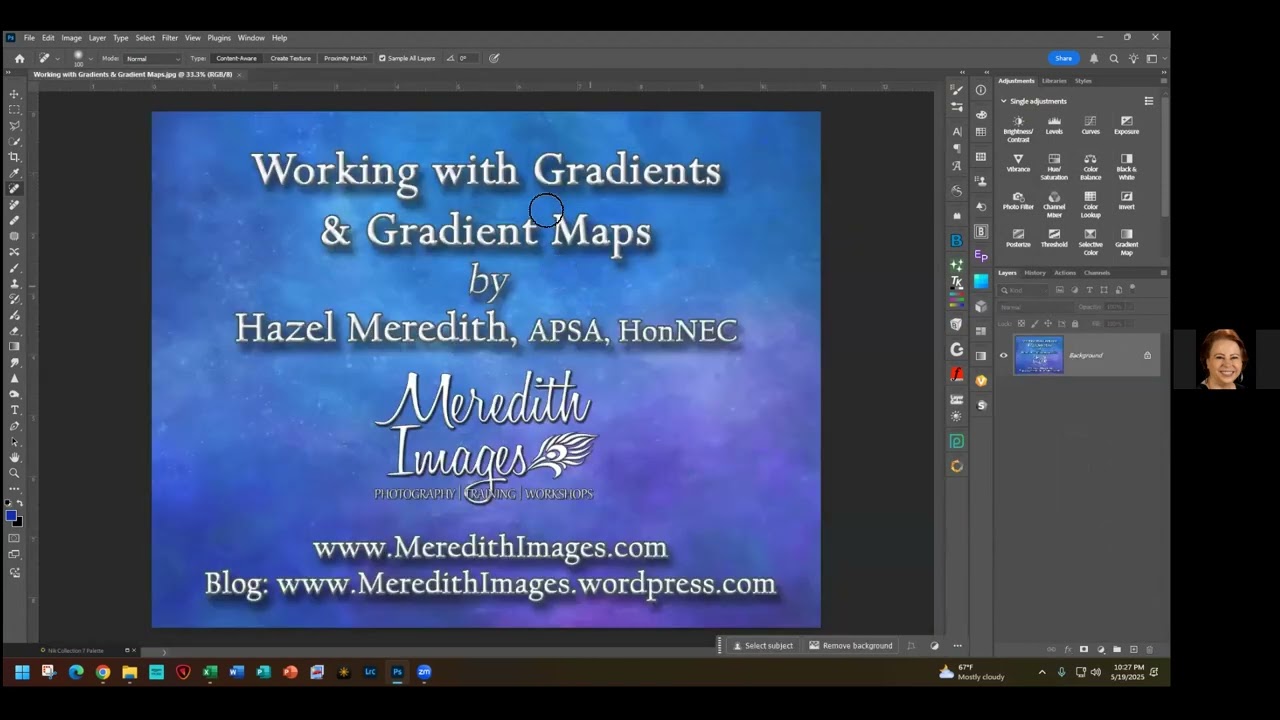Click the foreground color swatch

pos(11,516)
